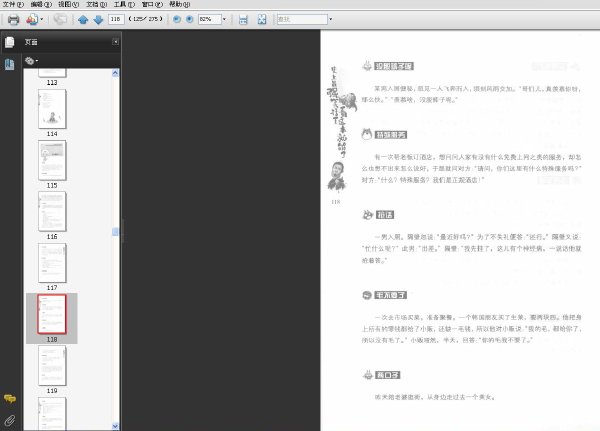This screenshot has width=600, height=431.
Task: Select the highlighted page 118 thumbnail
Action: pos(52,314)
